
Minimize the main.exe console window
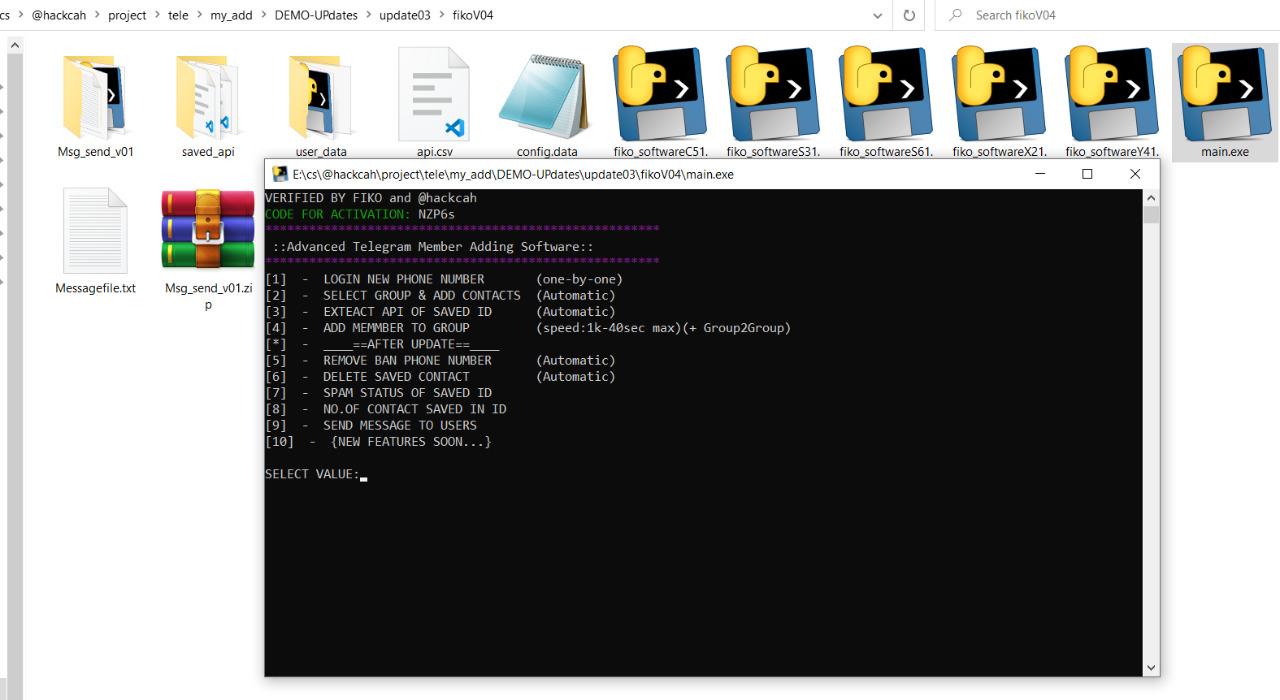pos(1041,174)
